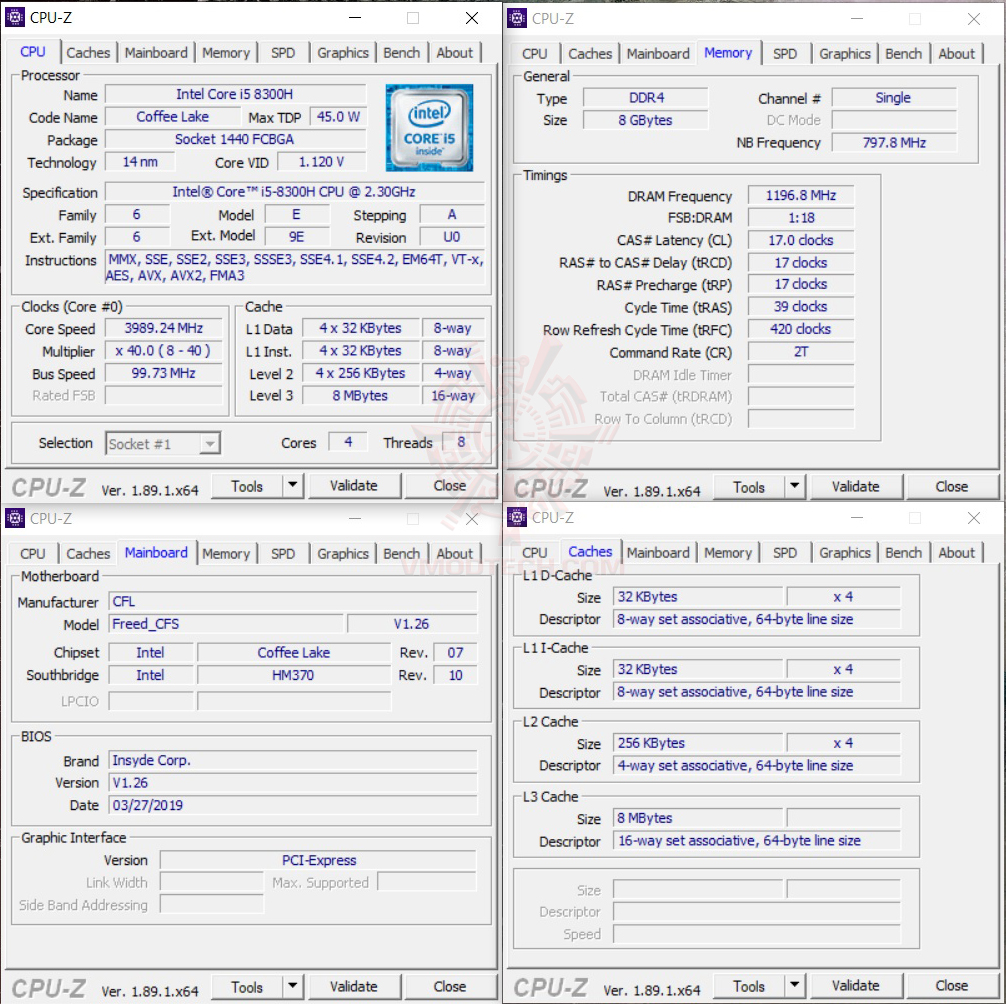Viewport: 1006px width, 1004px height.
Task: Switch to Mainboard tab in CPU window
Action: pos(156,53)
